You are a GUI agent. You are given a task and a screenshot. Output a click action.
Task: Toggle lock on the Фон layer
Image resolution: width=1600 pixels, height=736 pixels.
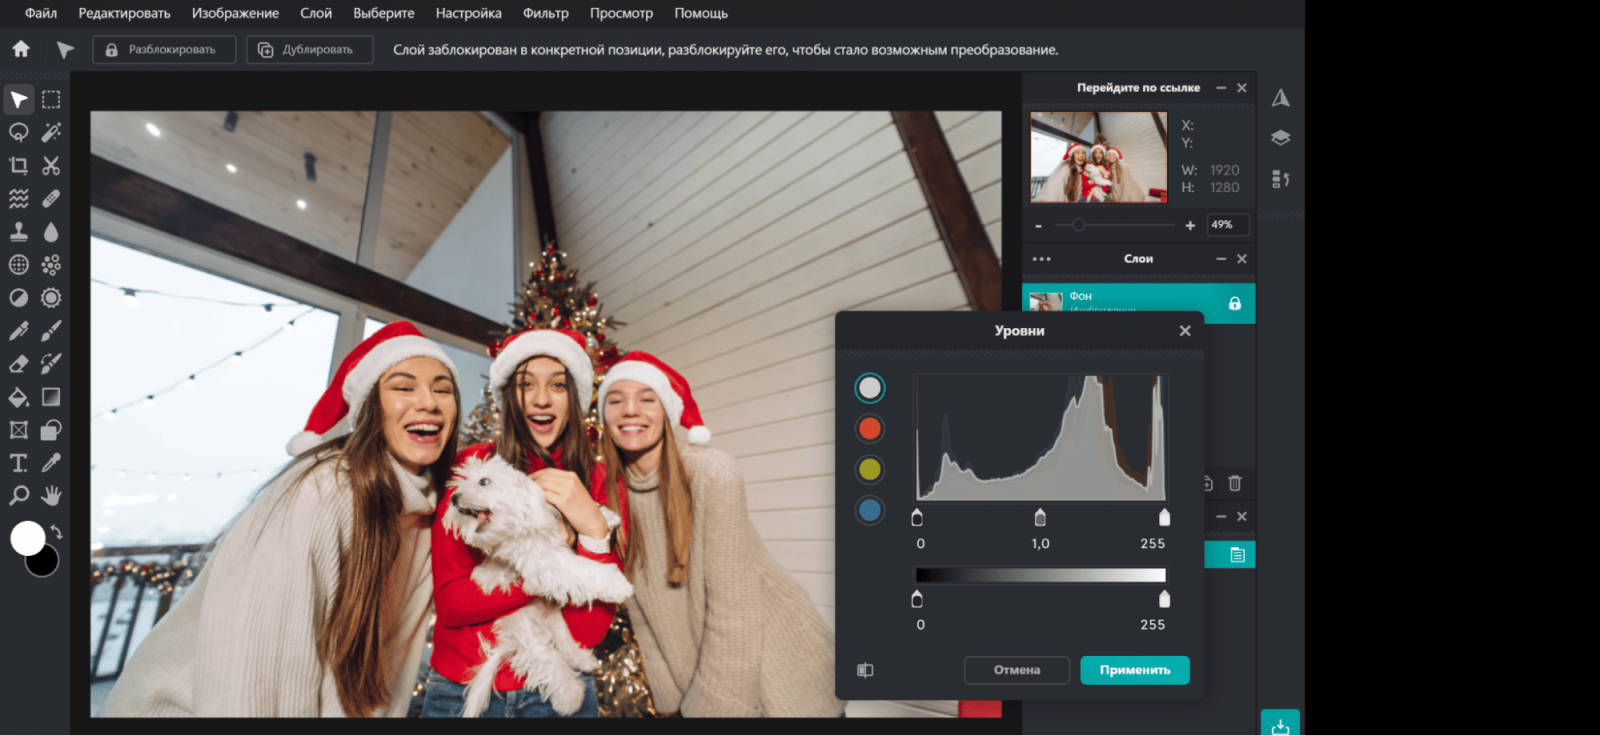pos(1235,303)
